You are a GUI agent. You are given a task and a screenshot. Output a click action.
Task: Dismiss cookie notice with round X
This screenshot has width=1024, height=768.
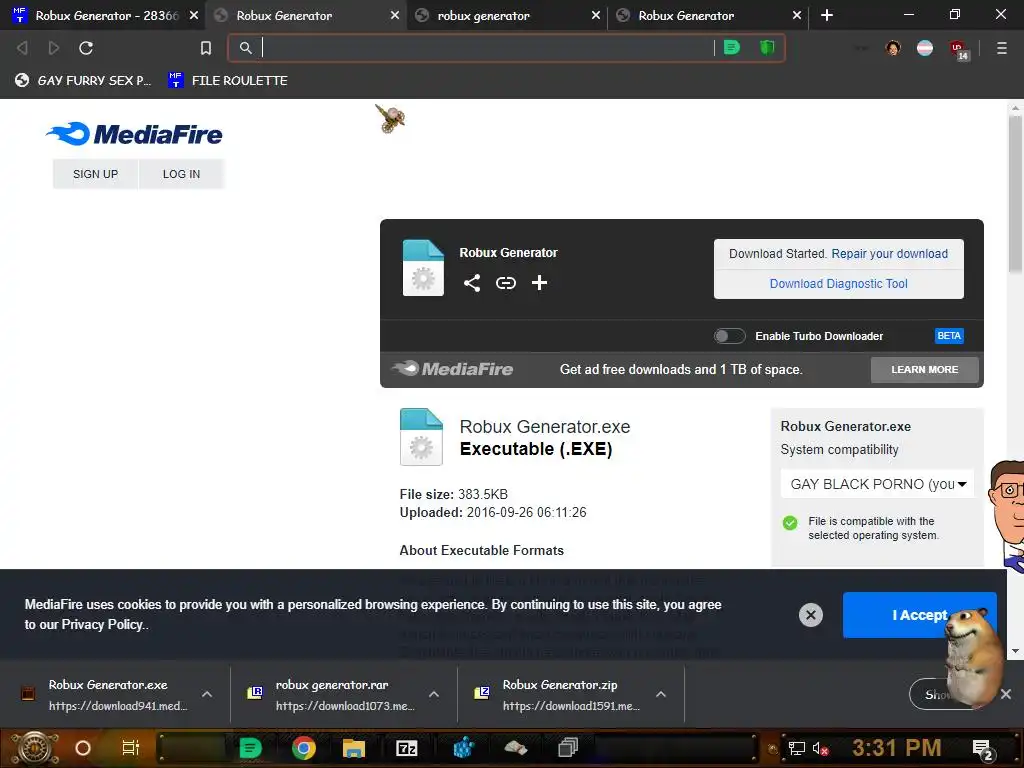810,615
